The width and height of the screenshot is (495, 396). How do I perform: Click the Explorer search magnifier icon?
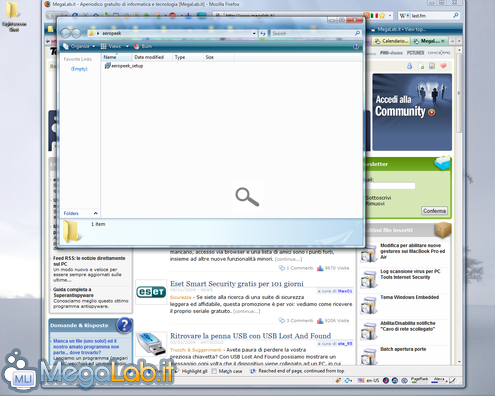tap(357, 33)
